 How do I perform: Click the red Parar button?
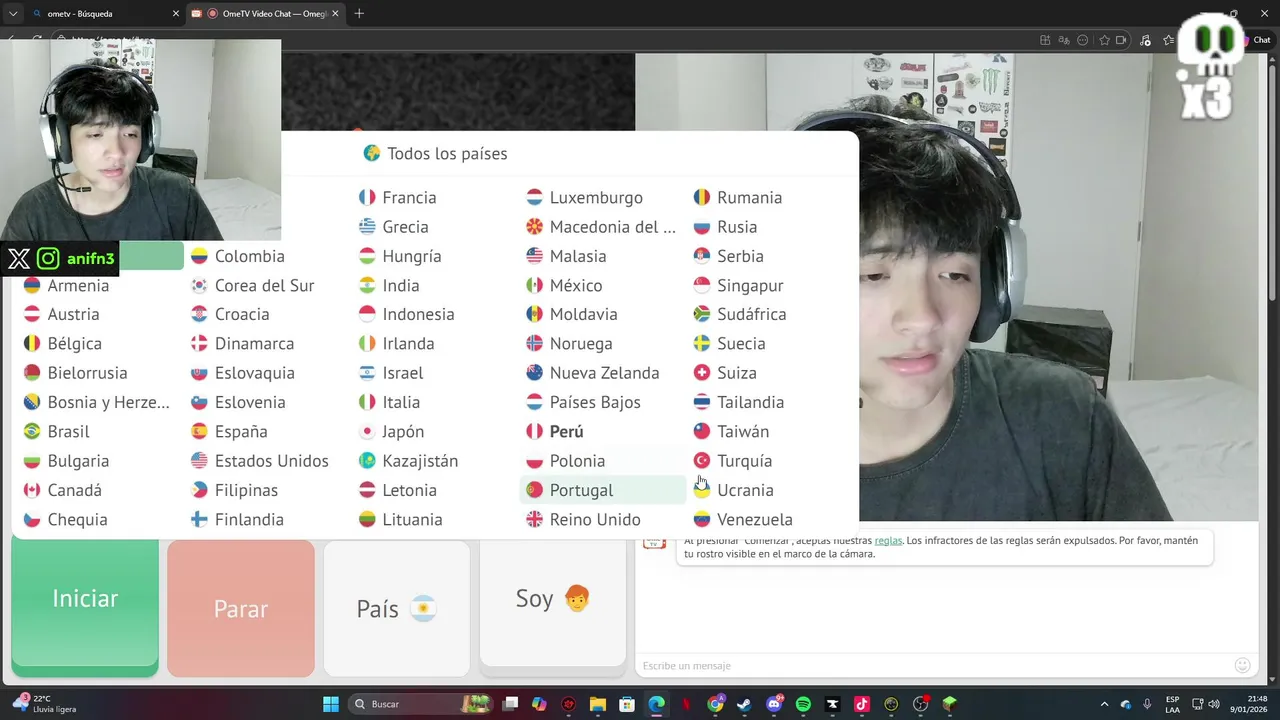(x=241, y=609)
